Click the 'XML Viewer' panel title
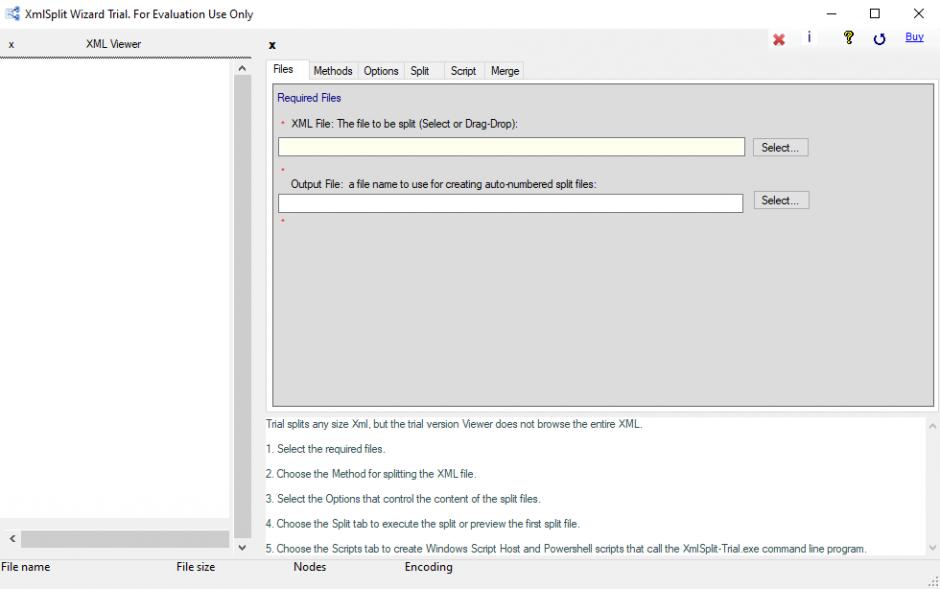940x589 pixels. 113,44
